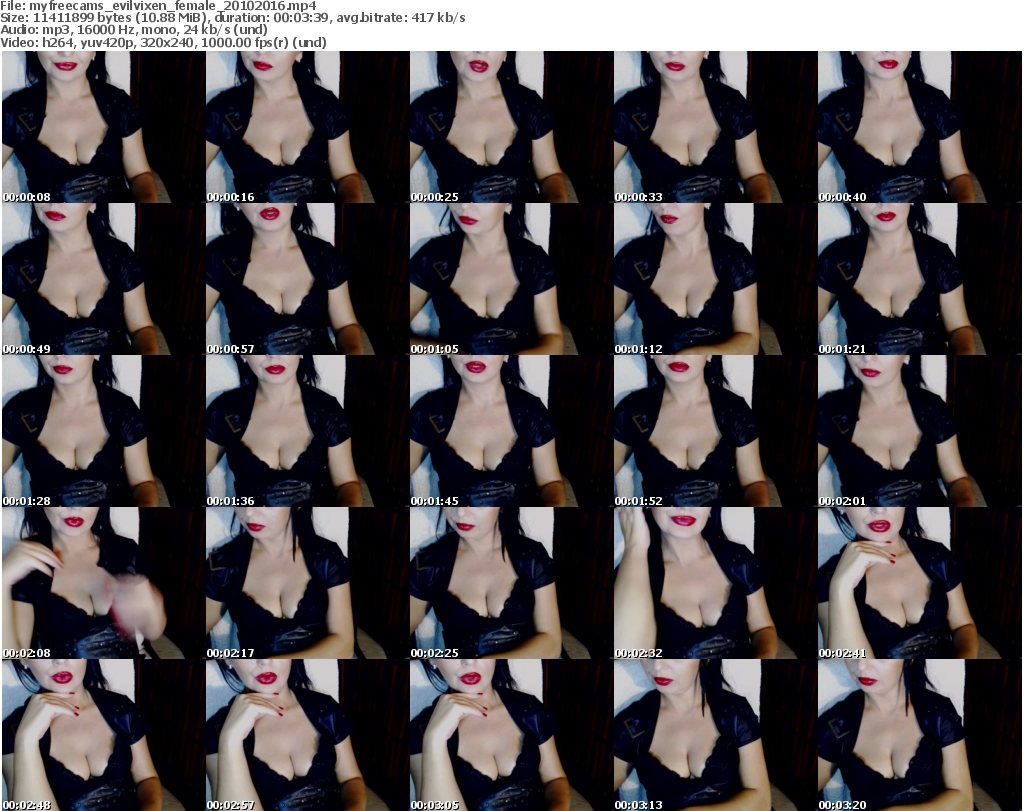Open the frame at 00:01:05
Image resolution: width=1024 pixels, height=811 pixels.
510,279
